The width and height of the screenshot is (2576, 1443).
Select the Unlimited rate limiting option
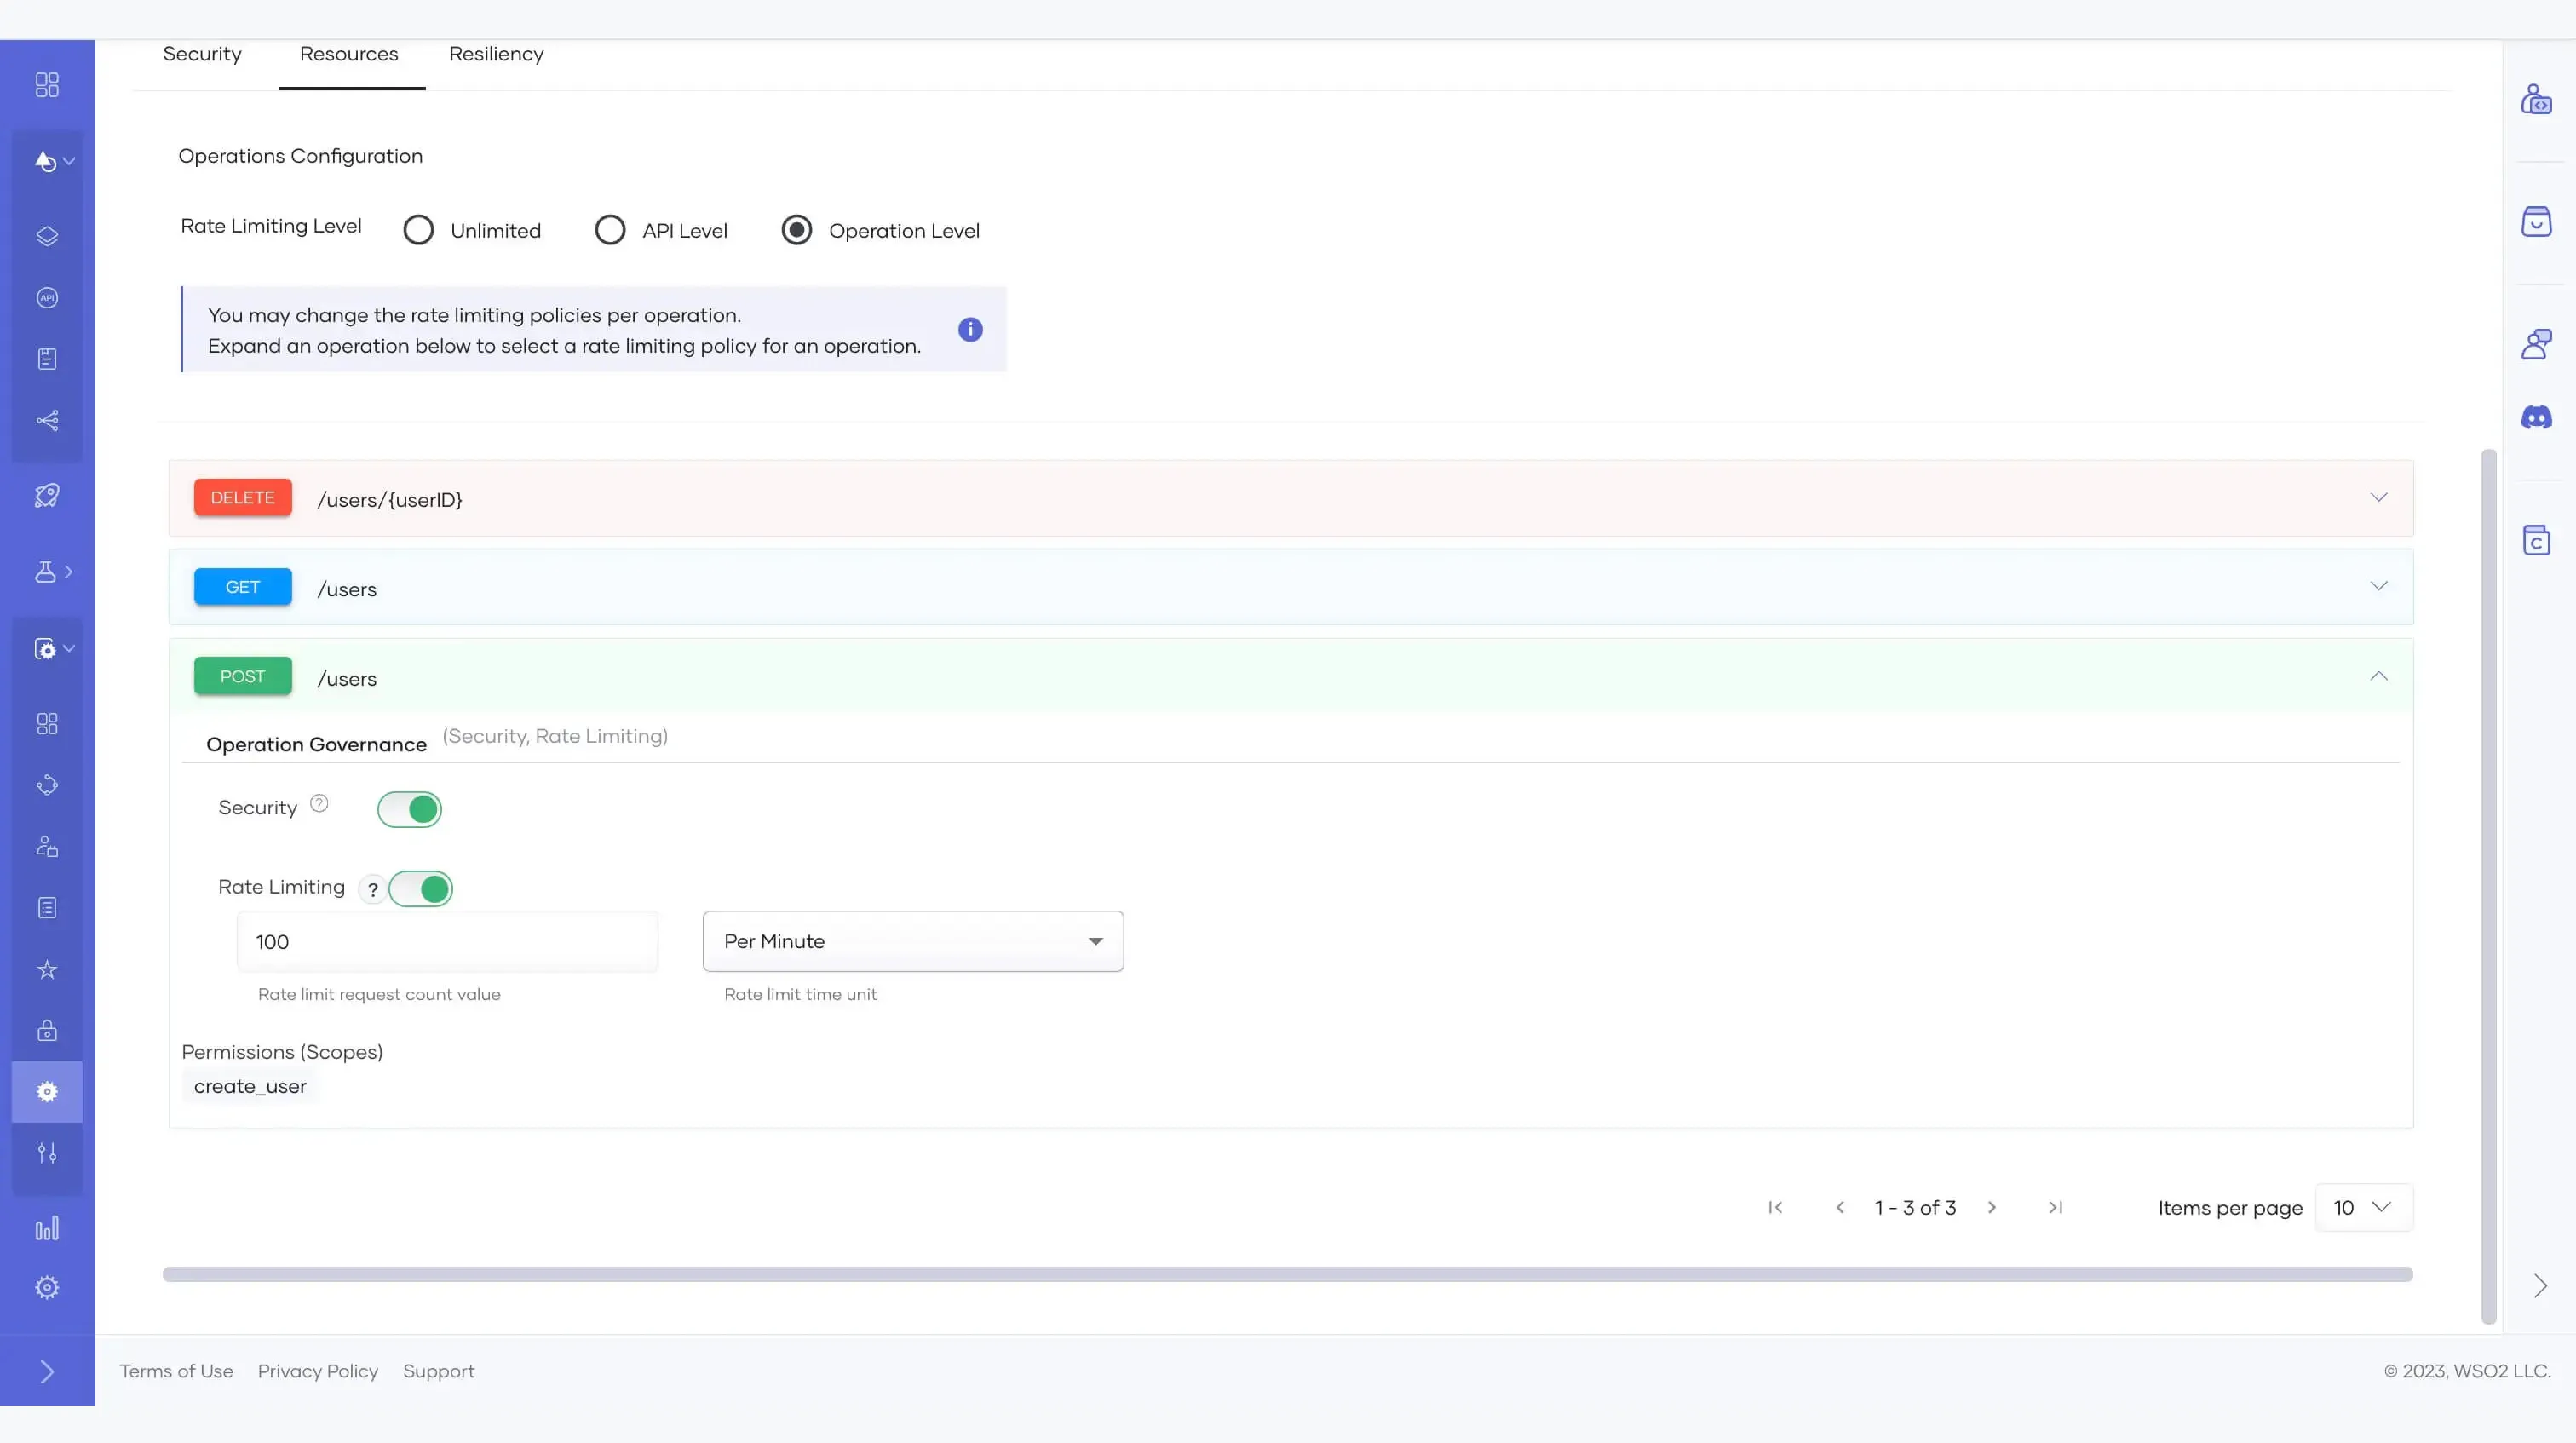coord(419,231)
